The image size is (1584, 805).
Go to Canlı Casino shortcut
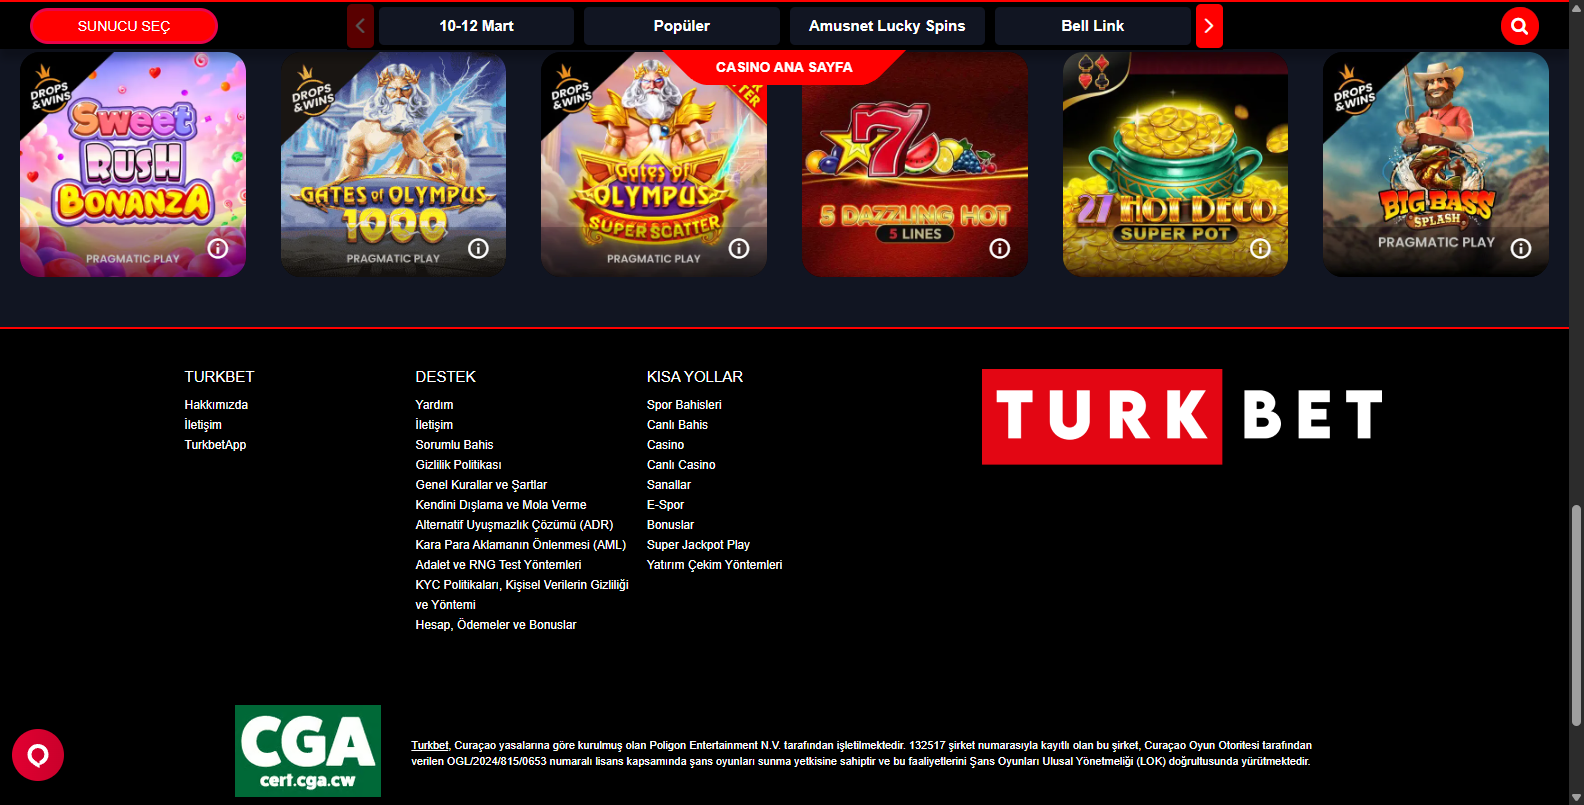(681, 465)
